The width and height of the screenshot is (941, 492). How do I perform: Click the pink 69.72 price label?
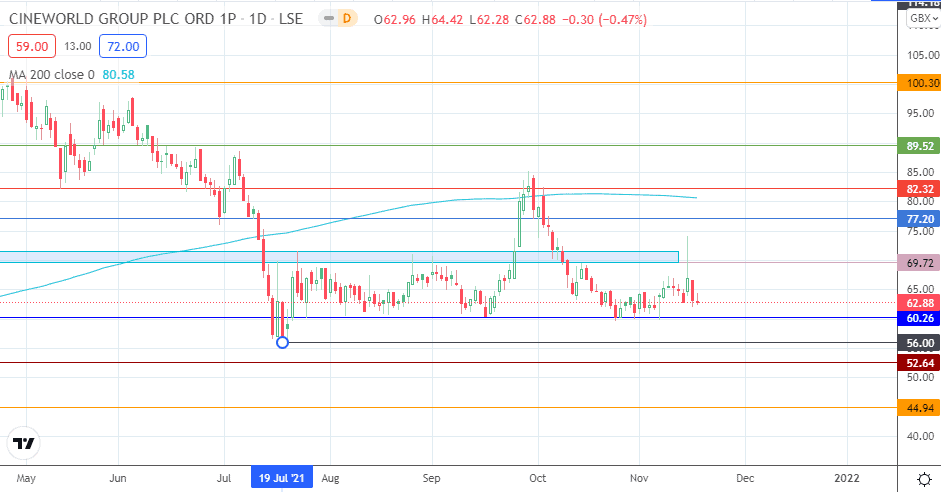[919, 263]
